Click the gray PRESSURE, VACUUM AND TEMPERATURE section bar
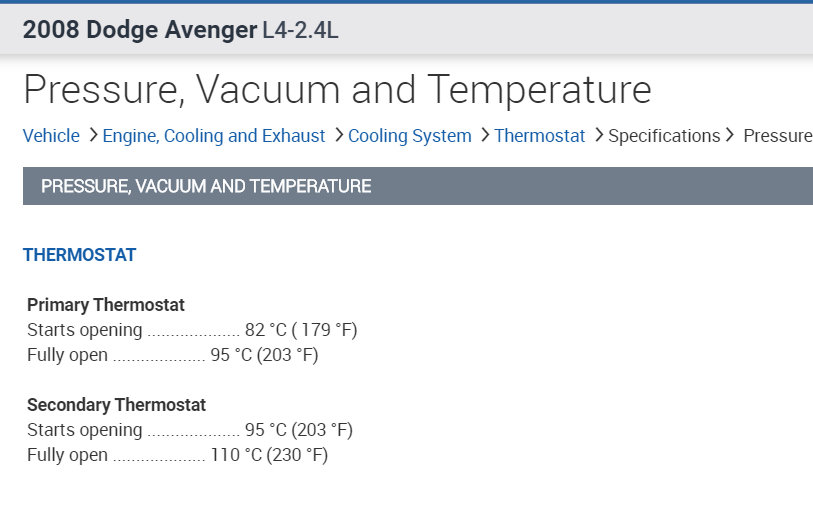This screenshot has width=813, height=507. click(x=417, y=186)
